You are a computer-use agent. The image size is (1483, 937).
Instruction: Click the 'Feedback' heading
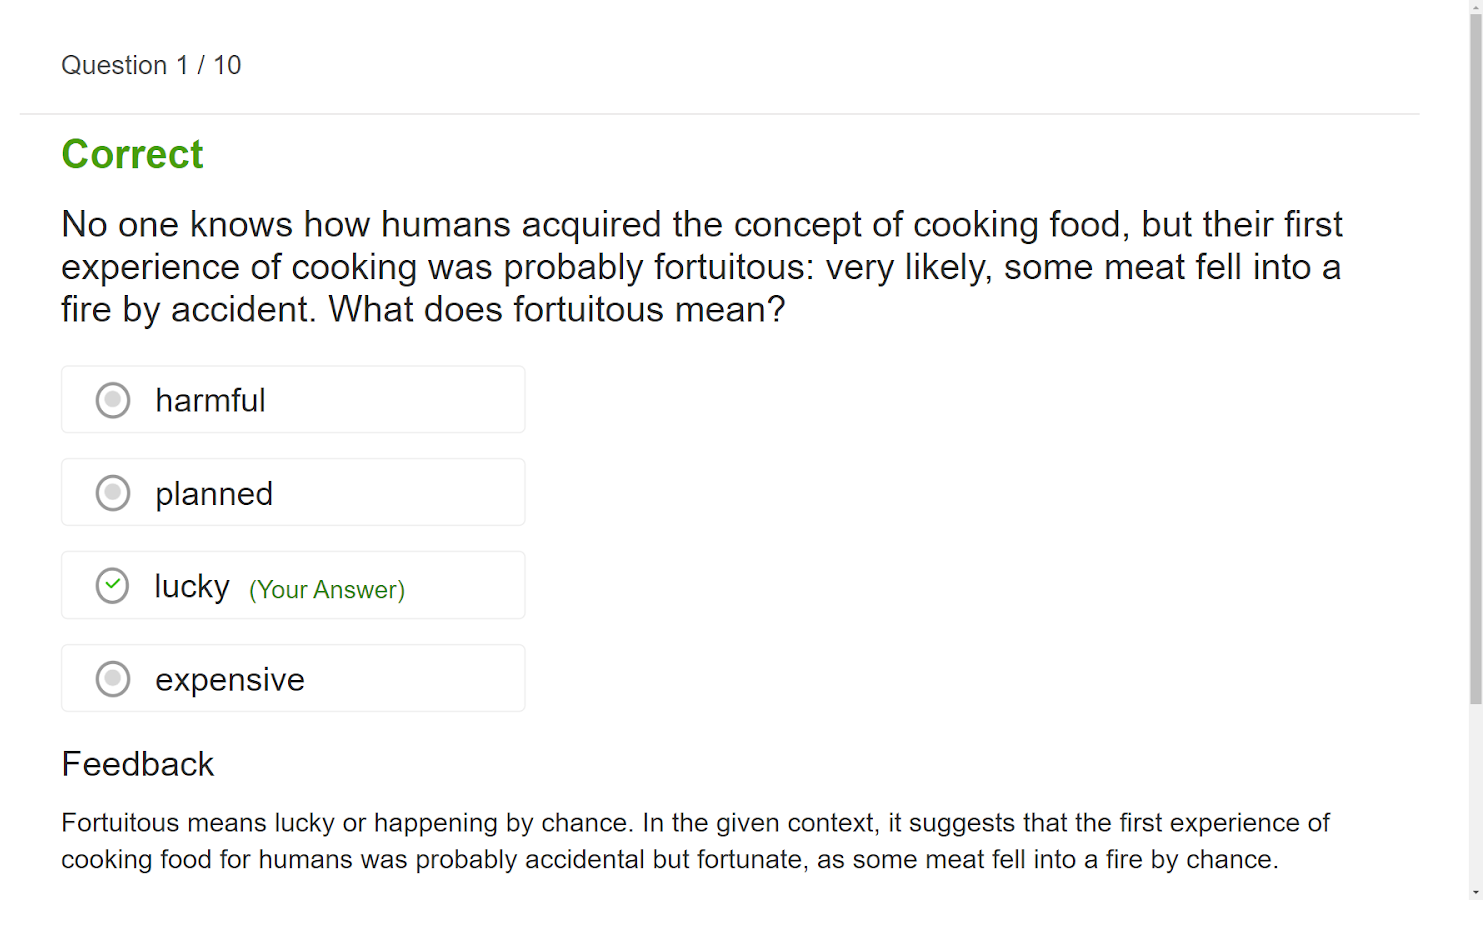pyautogui.click(x=138, y=764)
